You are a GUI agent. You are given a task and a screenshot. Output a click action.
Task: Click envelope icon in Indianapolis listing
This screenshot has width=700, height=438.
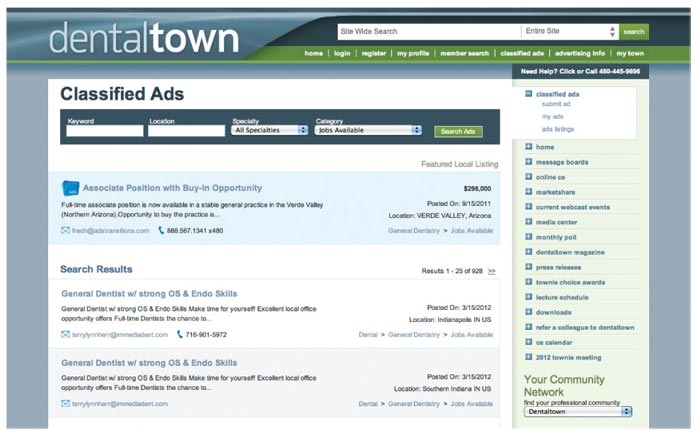coord(65,334)
